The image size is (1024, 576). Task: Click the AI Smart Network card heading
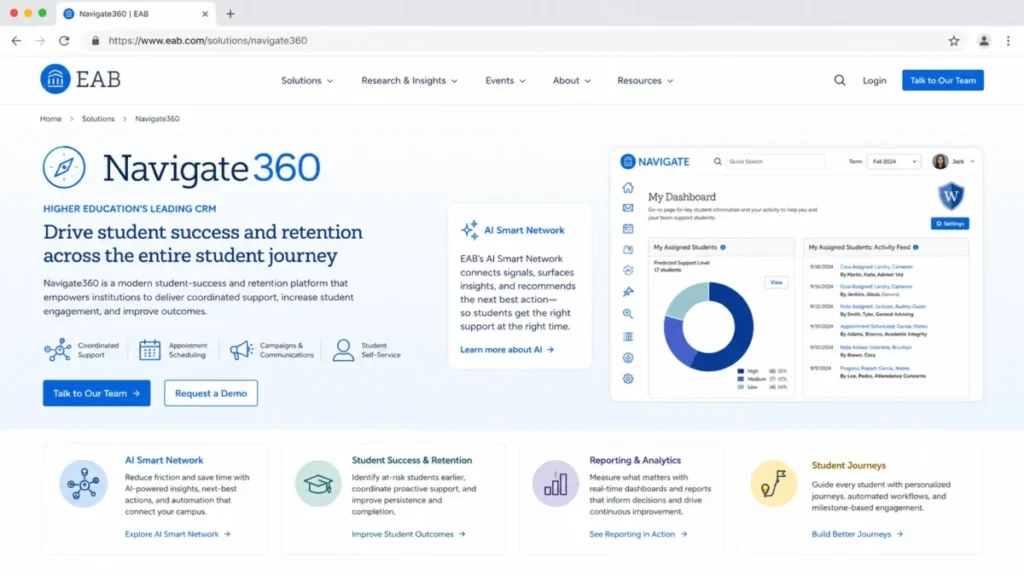click(x=164, y=460)
